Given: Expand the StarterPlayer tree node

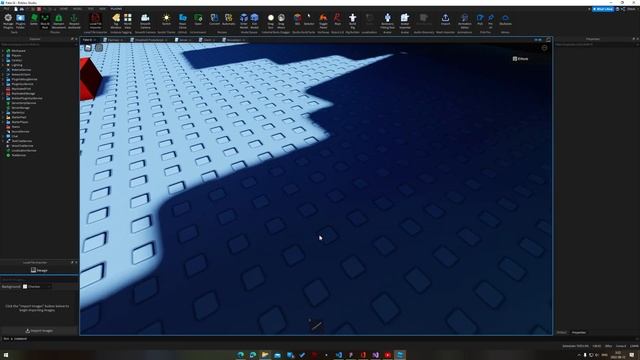Looking at the screenshot, I should pyautogui.click(x=3, y=122).
